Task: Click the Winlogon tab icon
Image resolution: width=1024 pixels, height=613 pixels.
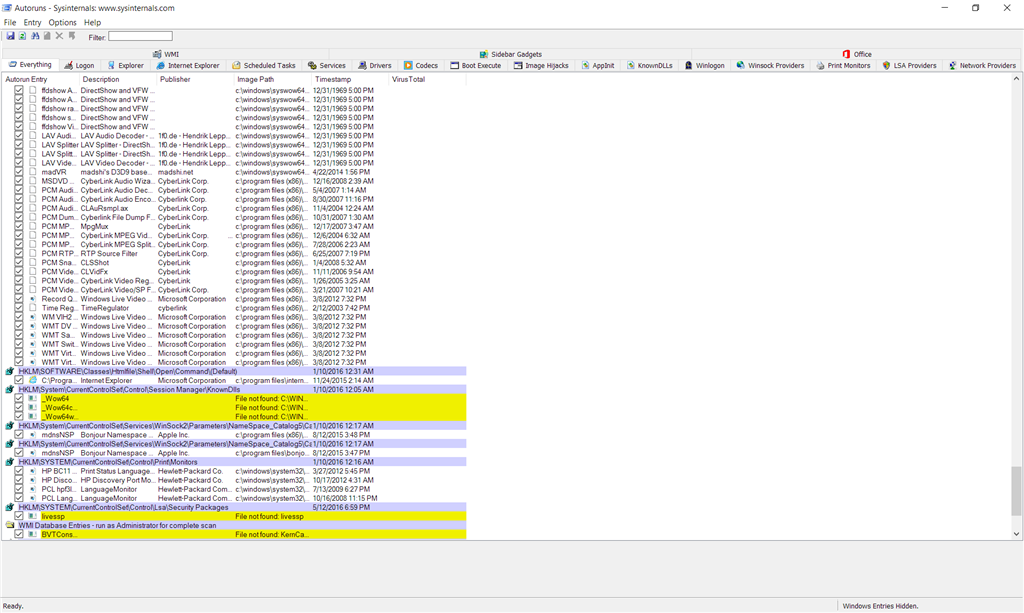Action: (x=688, y=65)
